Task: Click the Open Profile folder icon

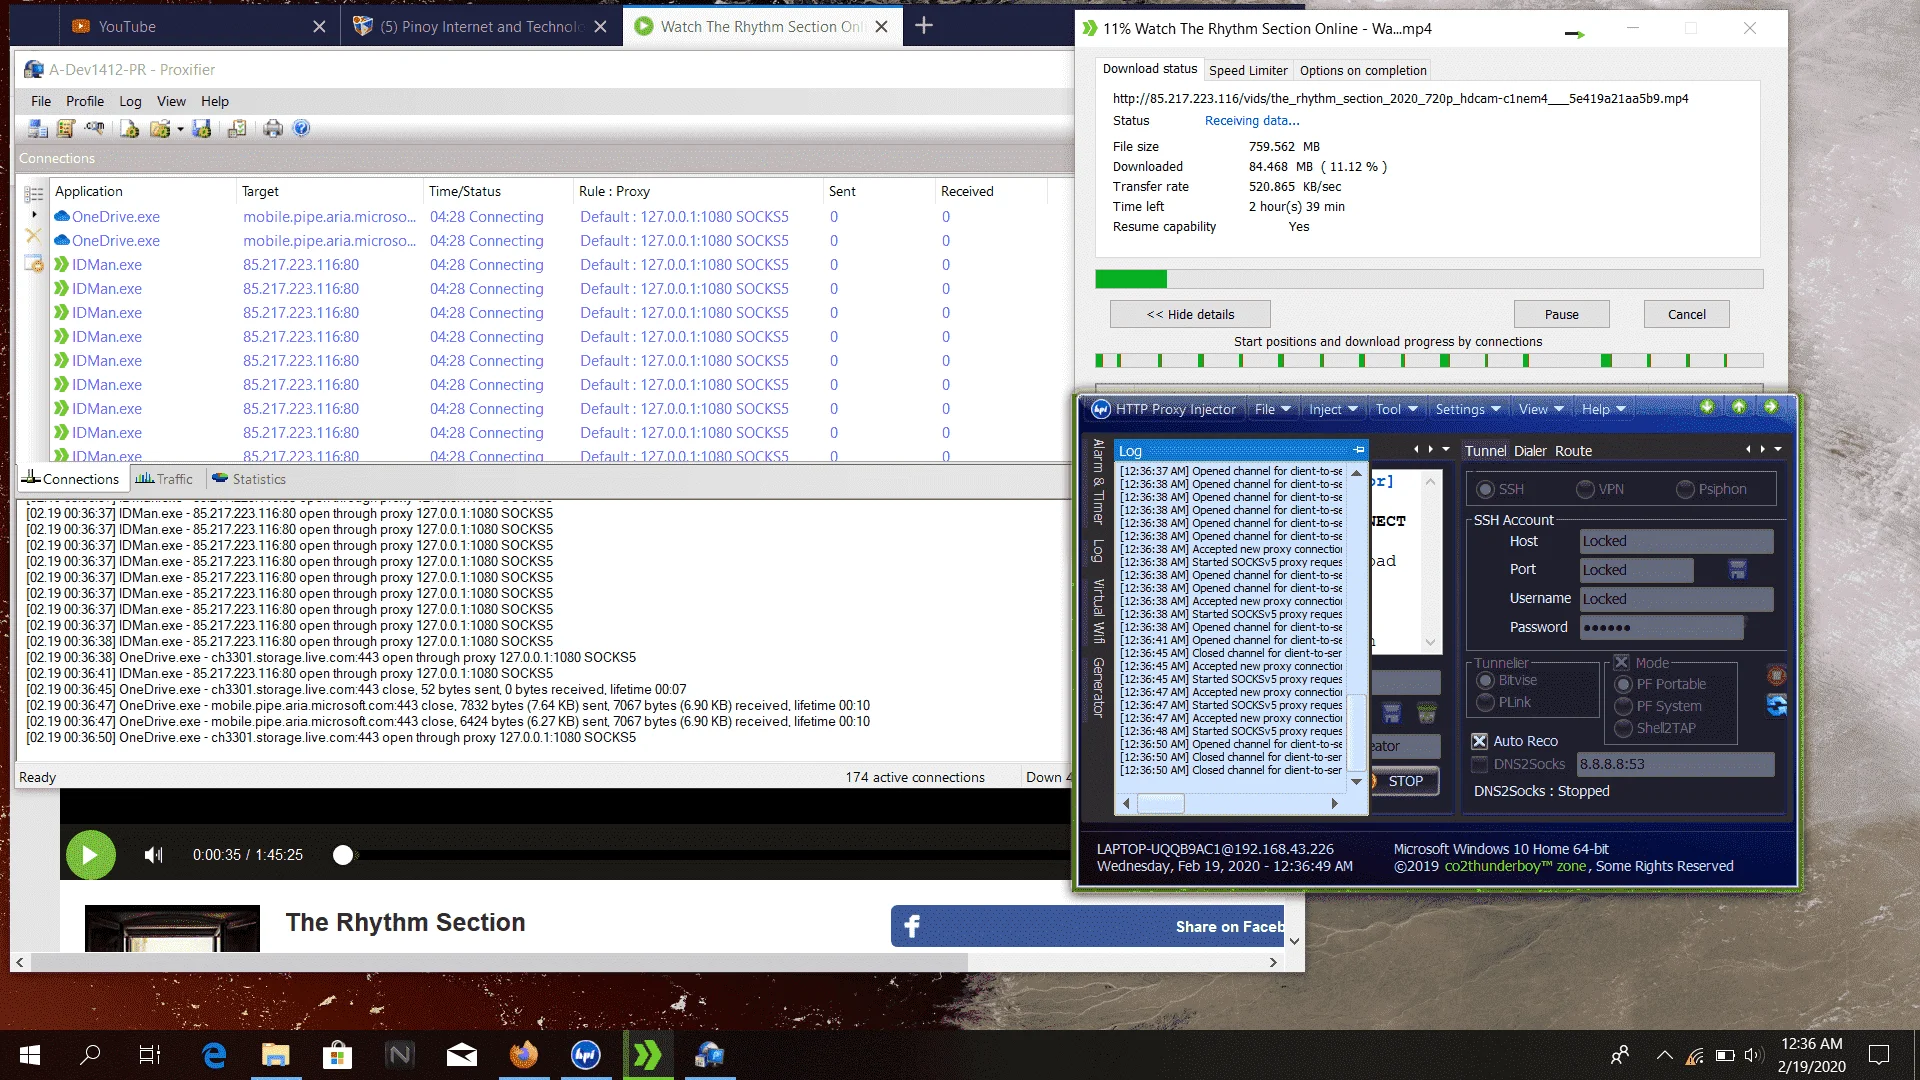Action: click(x=159, y=129)
